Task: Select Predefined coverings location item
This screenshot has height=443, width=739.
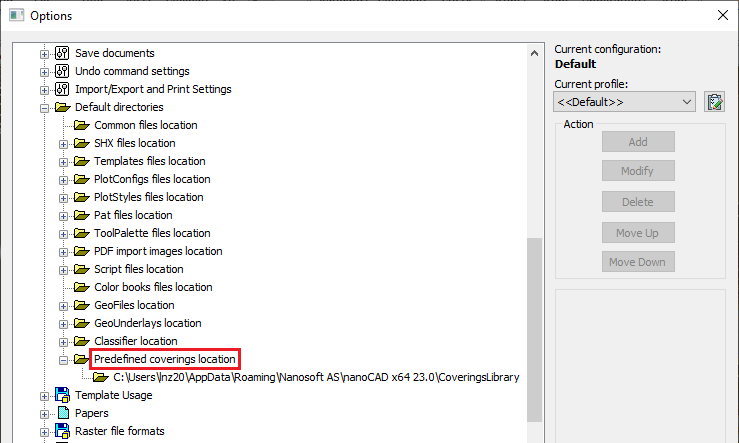Action: pyautogui.click(x=165, y=359)
